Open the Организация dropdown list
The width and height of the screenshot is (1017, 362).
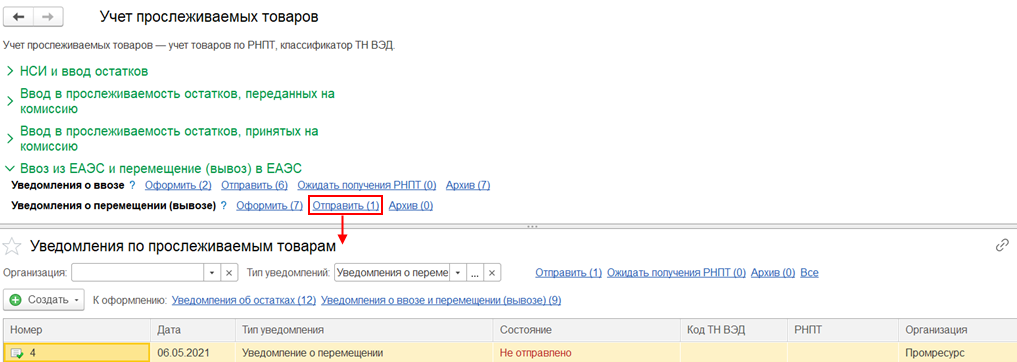pyautogui.click(x=212, y=273)
